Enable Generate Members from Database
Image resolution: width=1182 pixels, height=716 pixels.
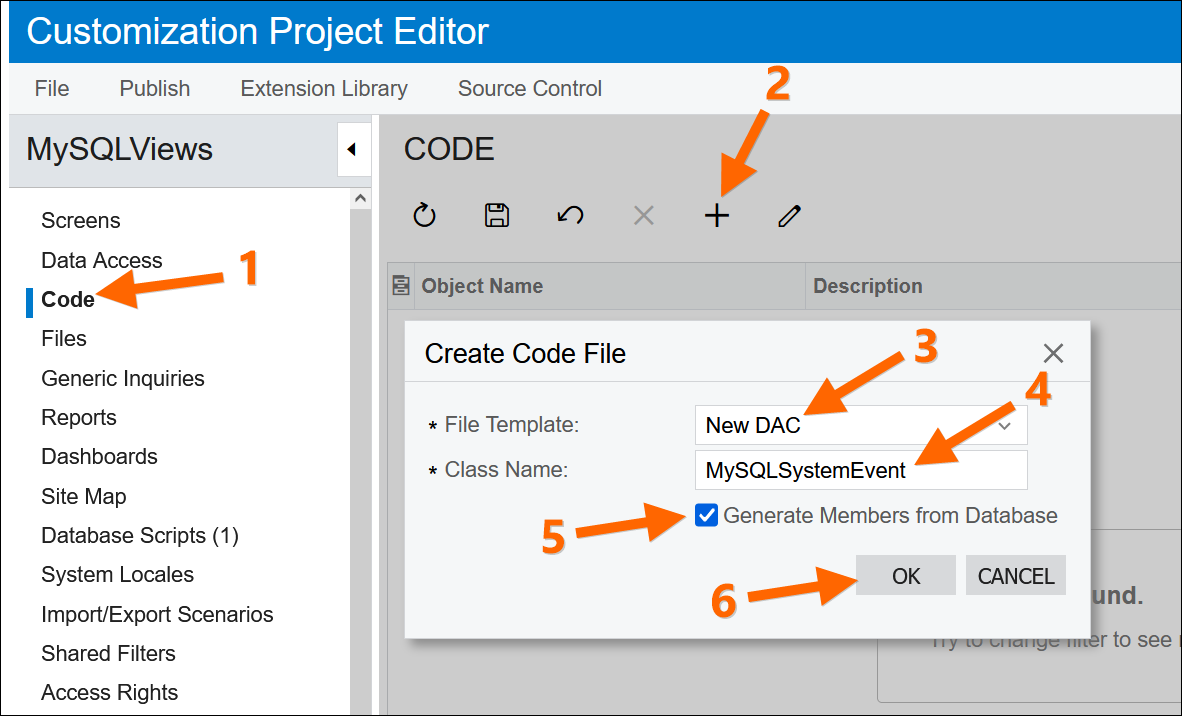(707, 515)
